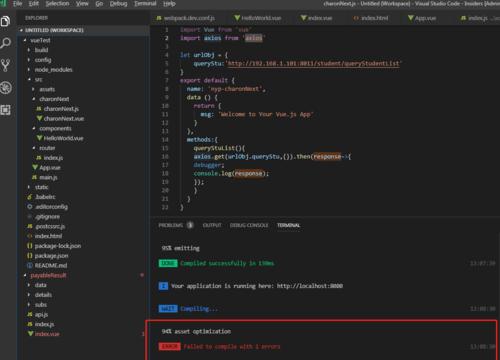Open index.html in the file tree
Image resolution: width=500 pixels, height=360 pixels.
48,236
